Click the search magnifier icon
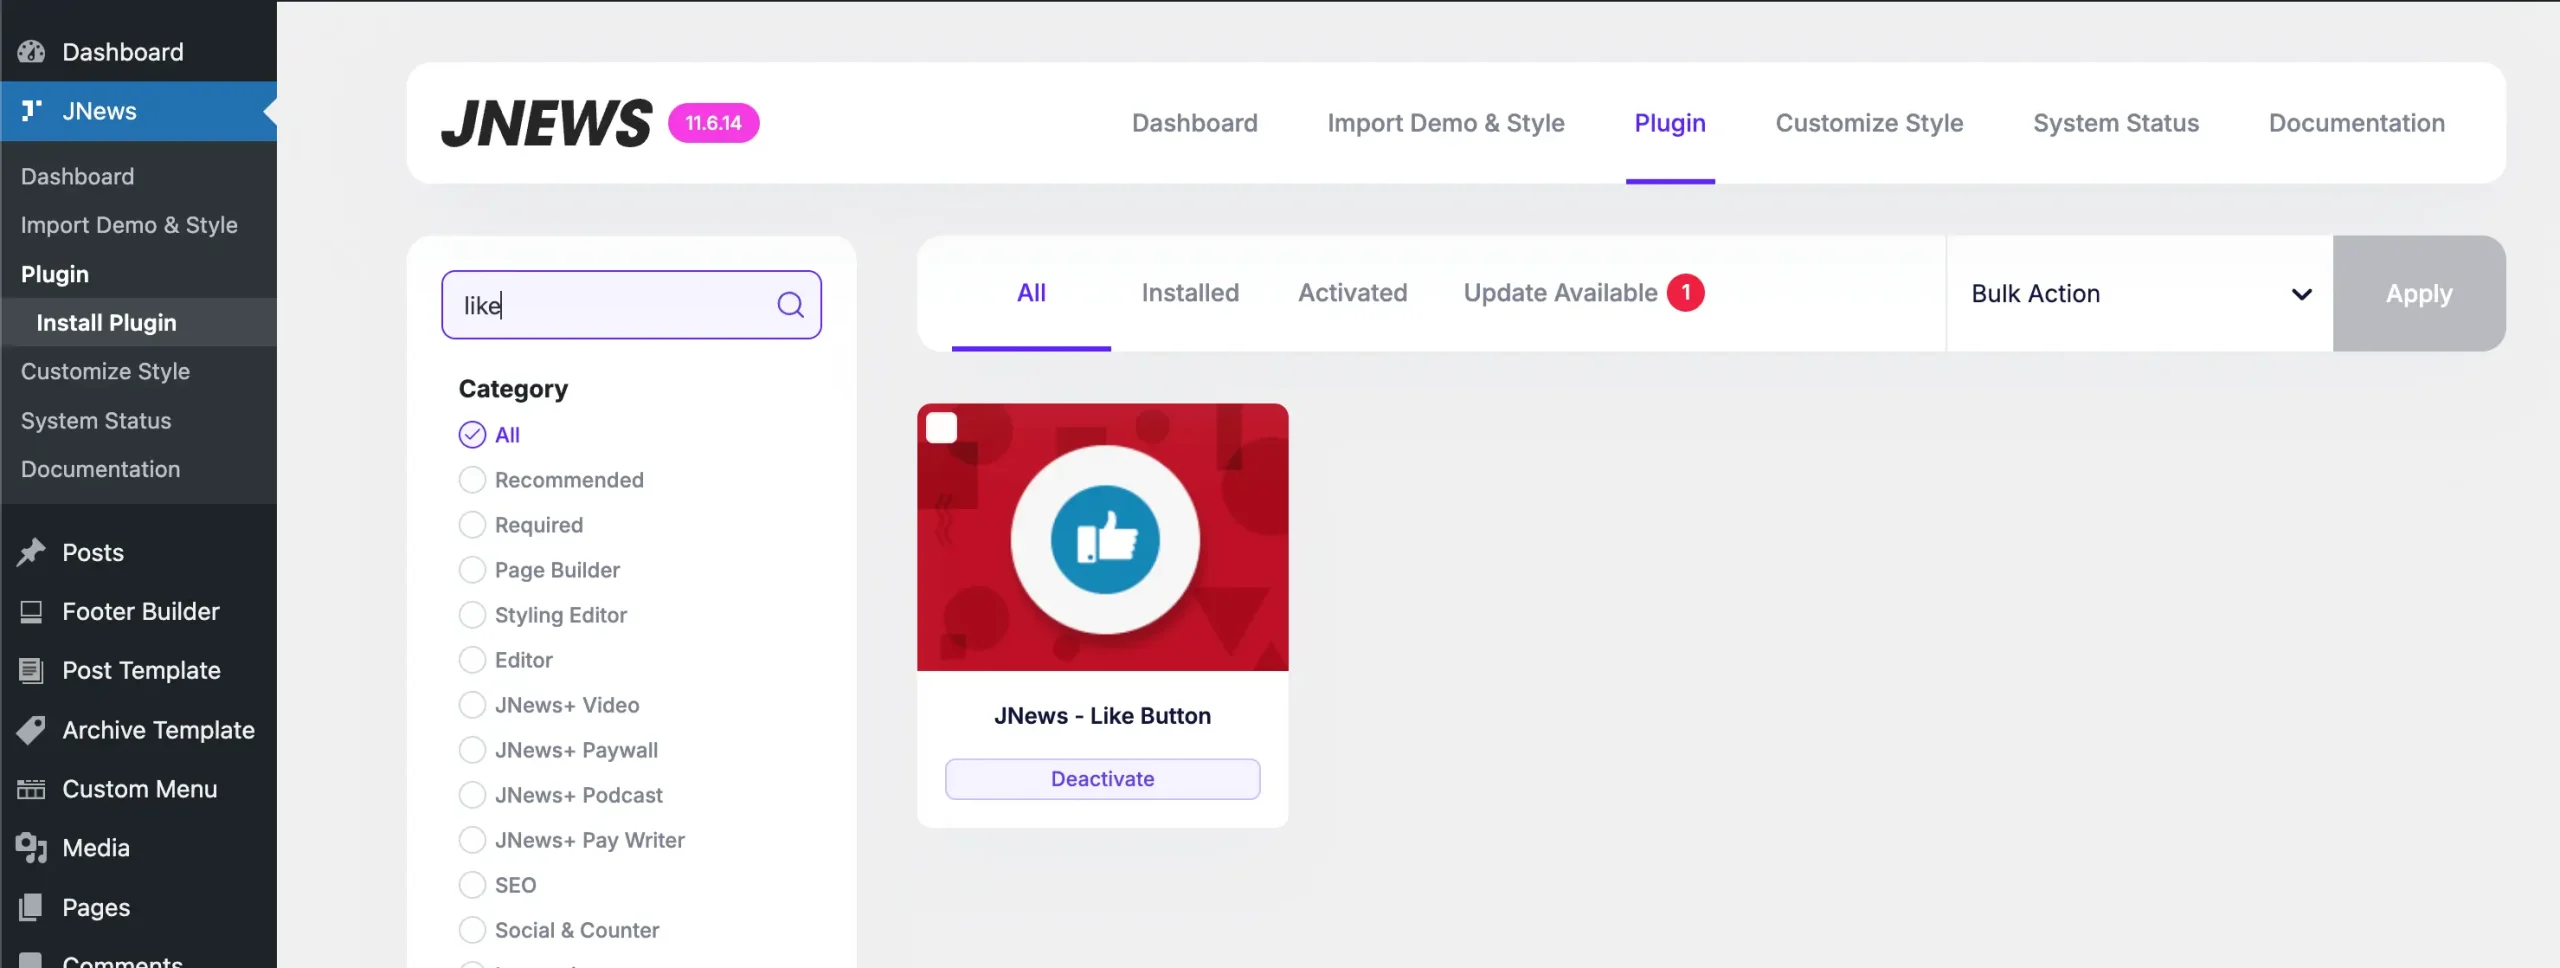The image size is (2560, 968). 790,305
